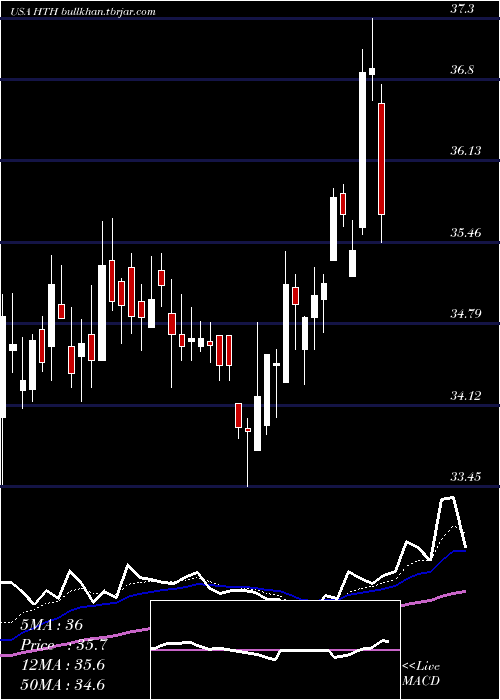Click the '5MA : 36' legend entry
The width and height of the screenshot is (500, 700).
click(51, 625)
